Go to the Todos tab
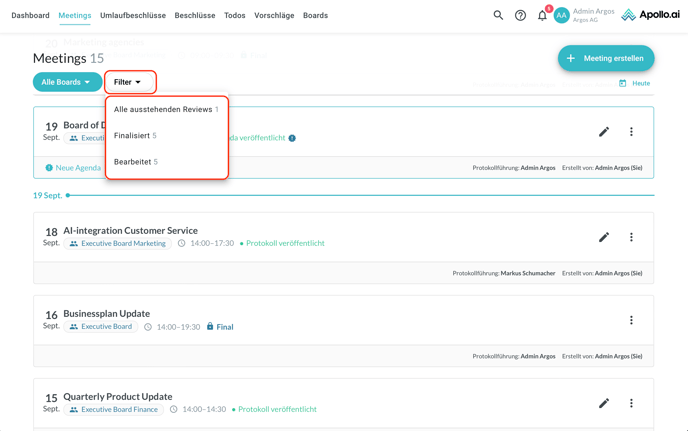Screen dimensions: 688x431 (x=235, y=15)
